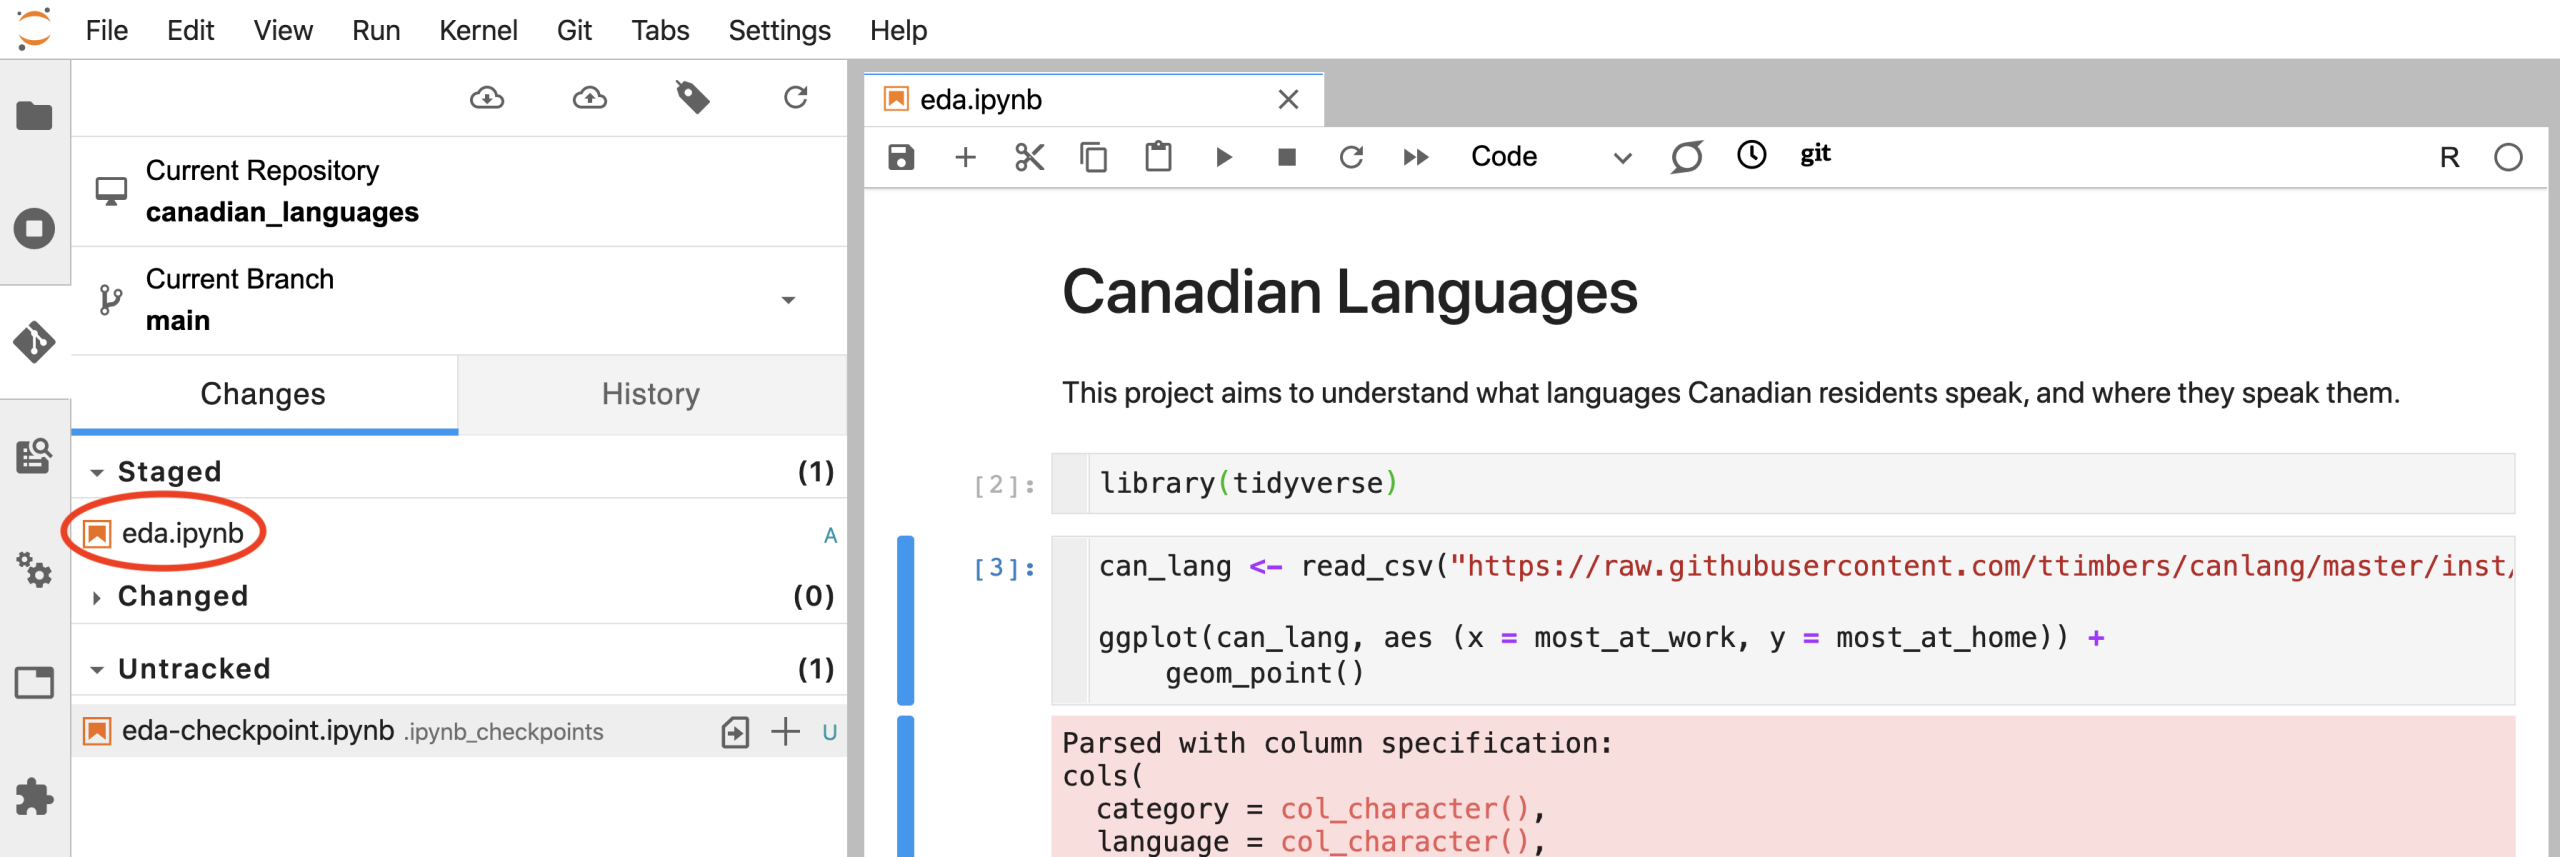This screenshot has width=2560, height=857.
Task: Save the notebook with the disk icon
Action: pos(901,157)
